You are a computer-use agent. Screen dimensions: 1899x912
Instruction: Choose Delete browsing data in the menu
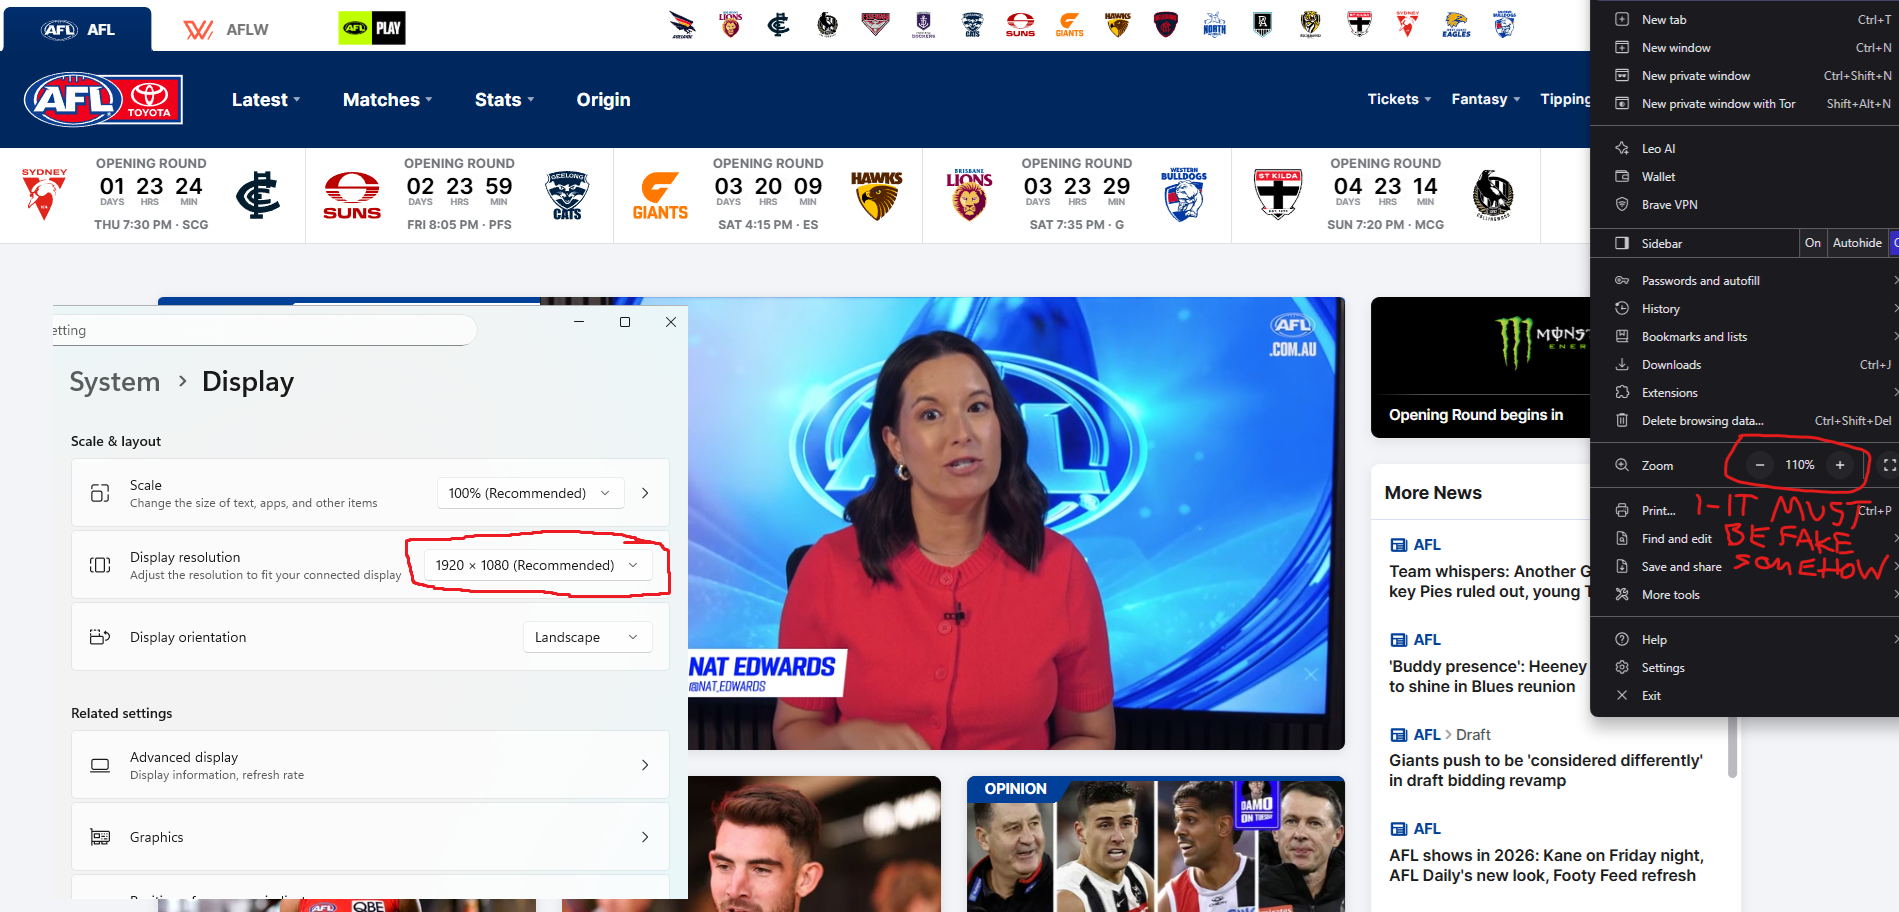[x=1744, y=421]
